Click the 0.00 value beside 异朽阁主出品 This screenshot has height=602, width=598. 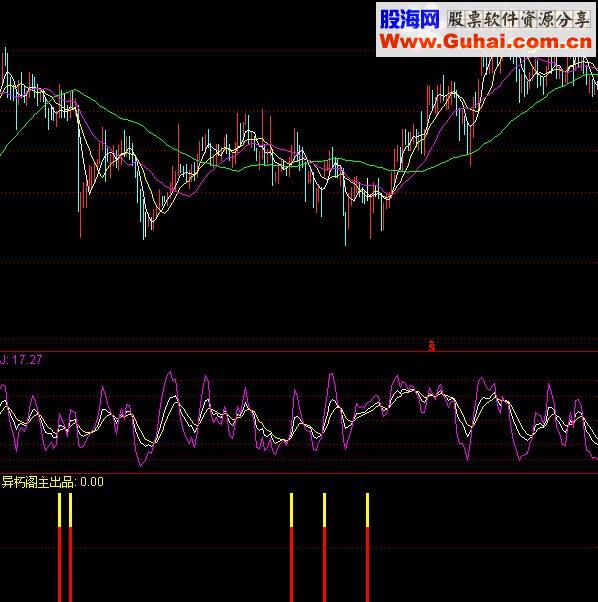click(x=92, y=482)
